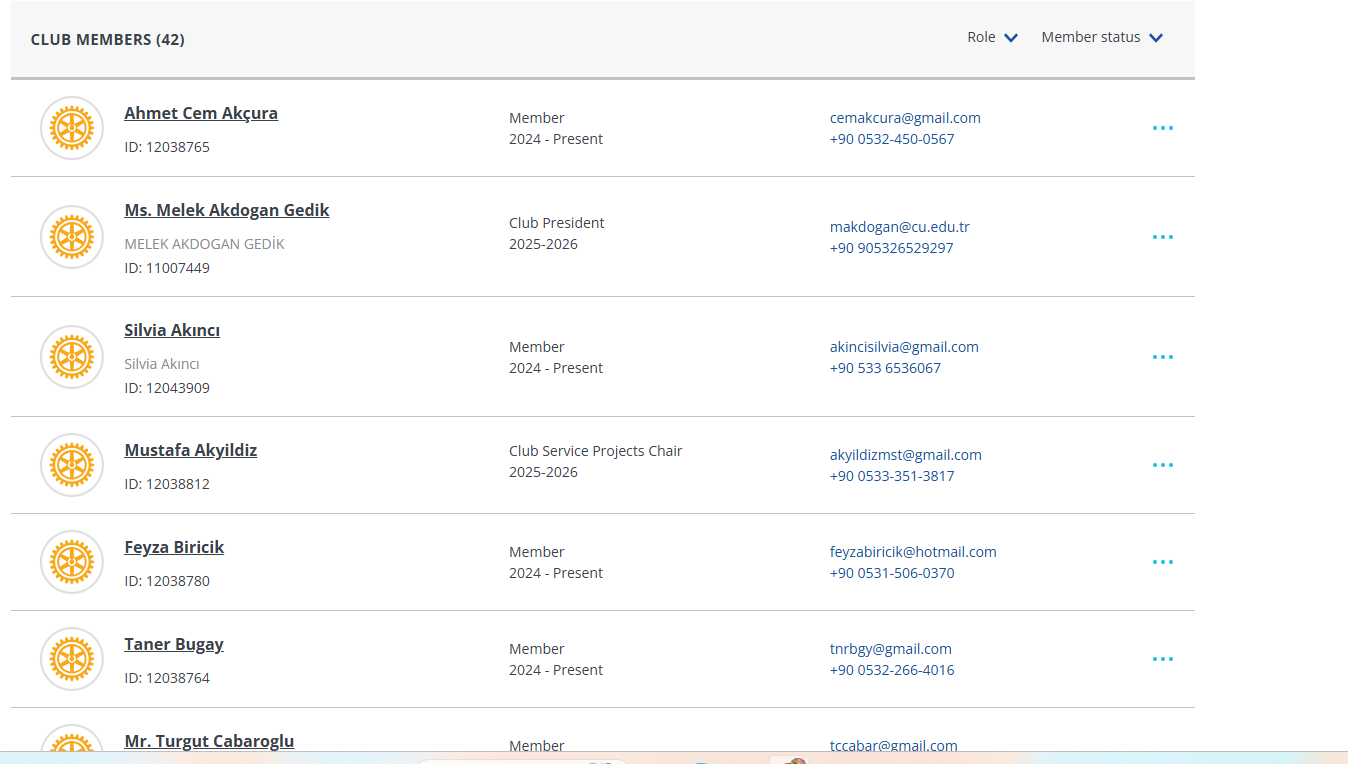Open more options for Feyza Biricik

coord(1162,562)
